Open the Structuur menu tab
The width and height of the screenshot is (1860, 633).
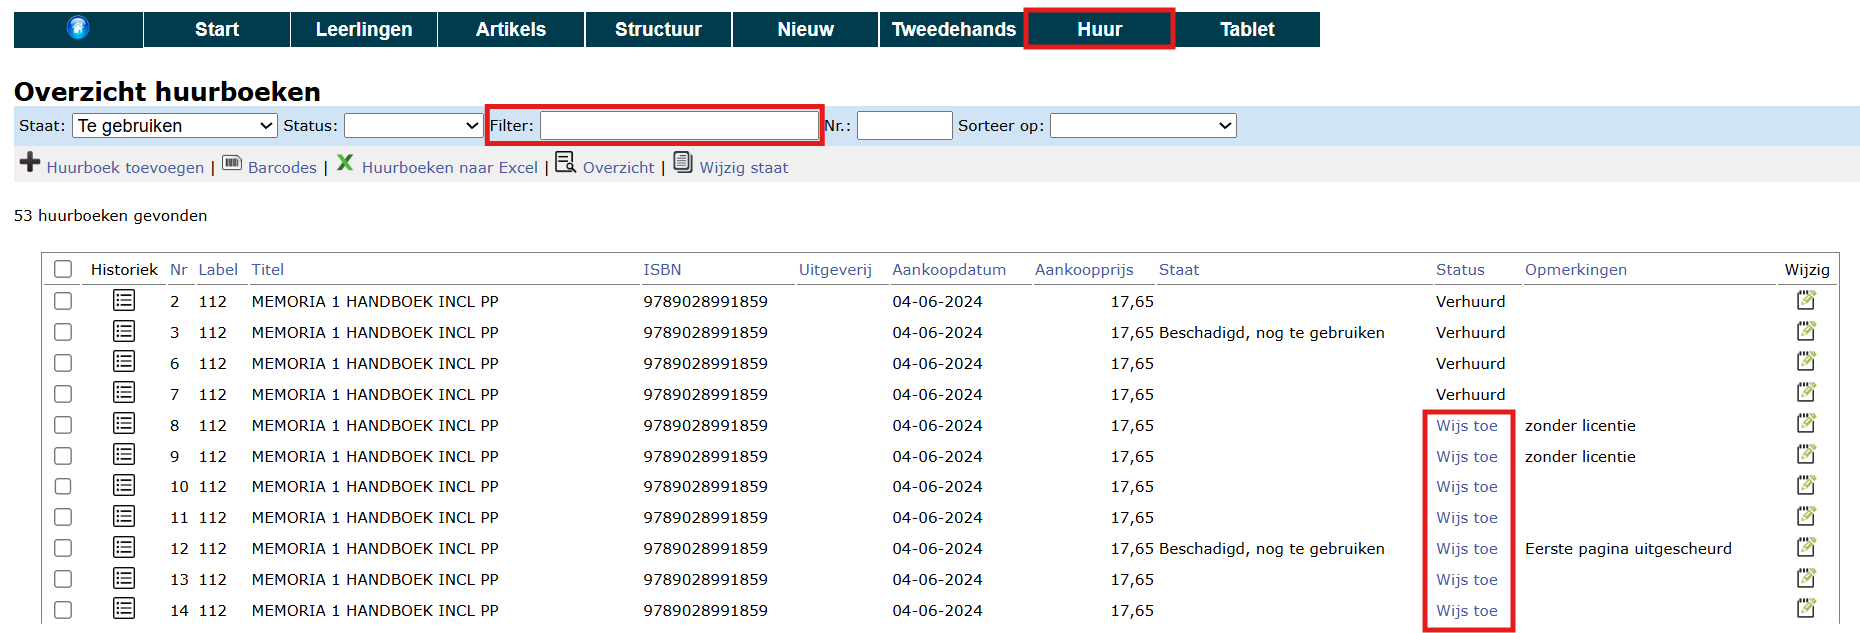[x=658, y=29]
